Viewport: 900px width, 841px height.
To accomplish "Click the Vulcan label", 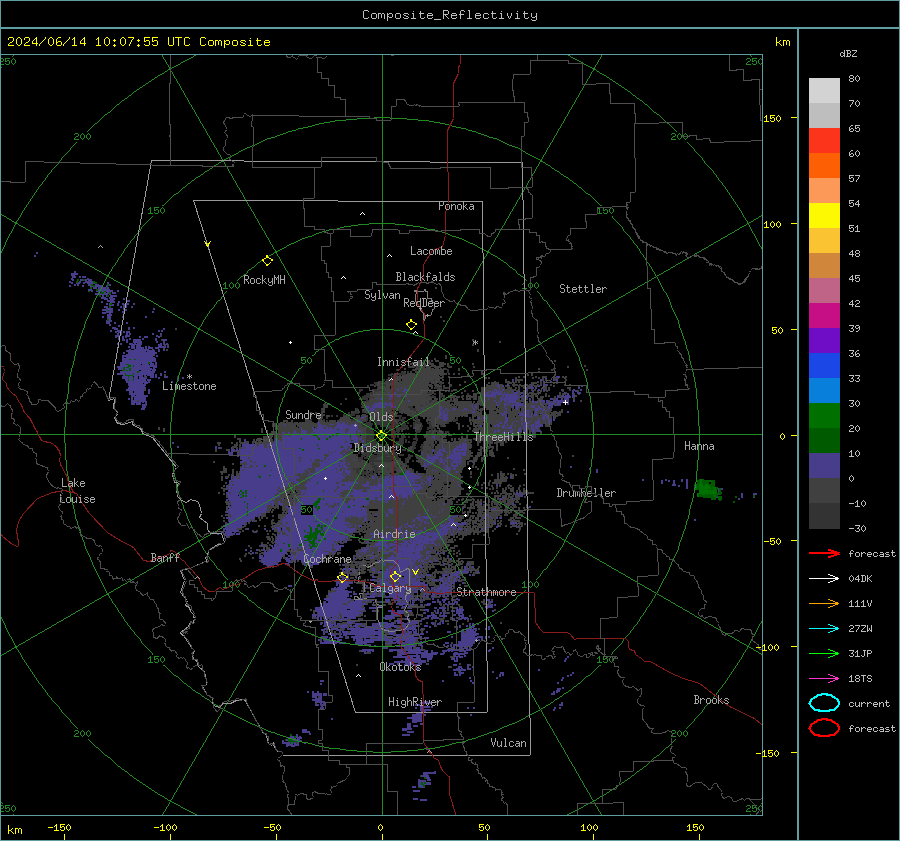I will [509, 743].
